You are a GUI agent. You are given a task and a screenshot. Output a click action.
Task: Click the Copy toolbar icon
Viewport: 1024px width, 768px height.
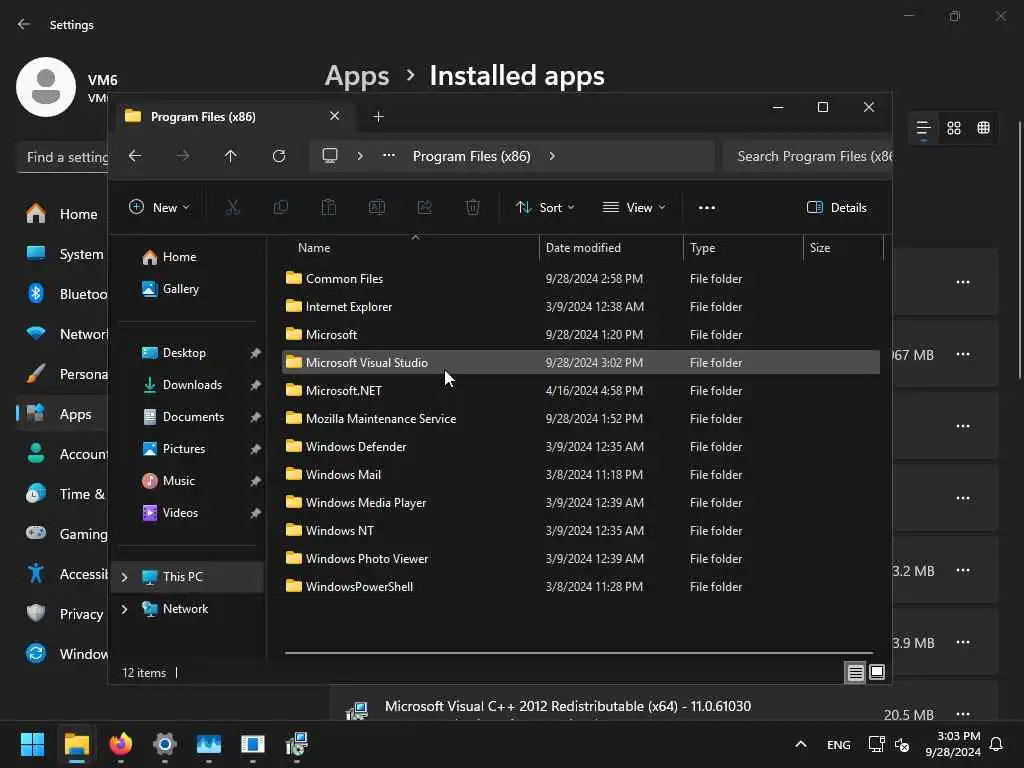coord(281,208)
